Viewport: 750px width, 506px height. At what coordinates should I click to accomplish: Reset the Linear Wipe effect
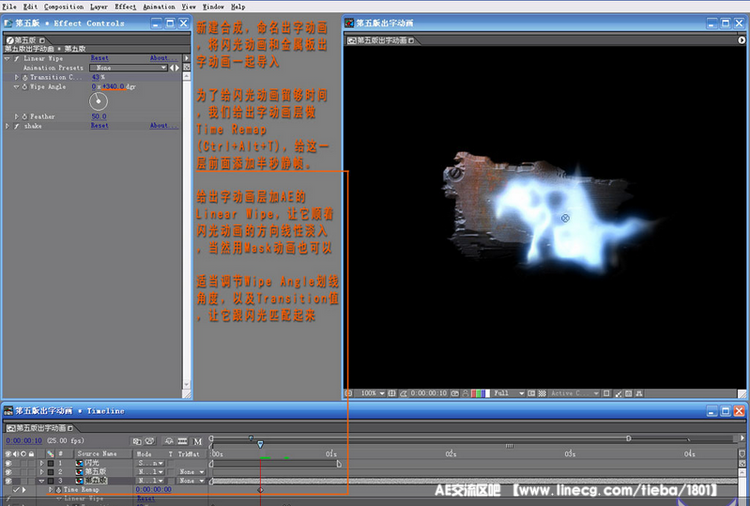click(99, 58)
